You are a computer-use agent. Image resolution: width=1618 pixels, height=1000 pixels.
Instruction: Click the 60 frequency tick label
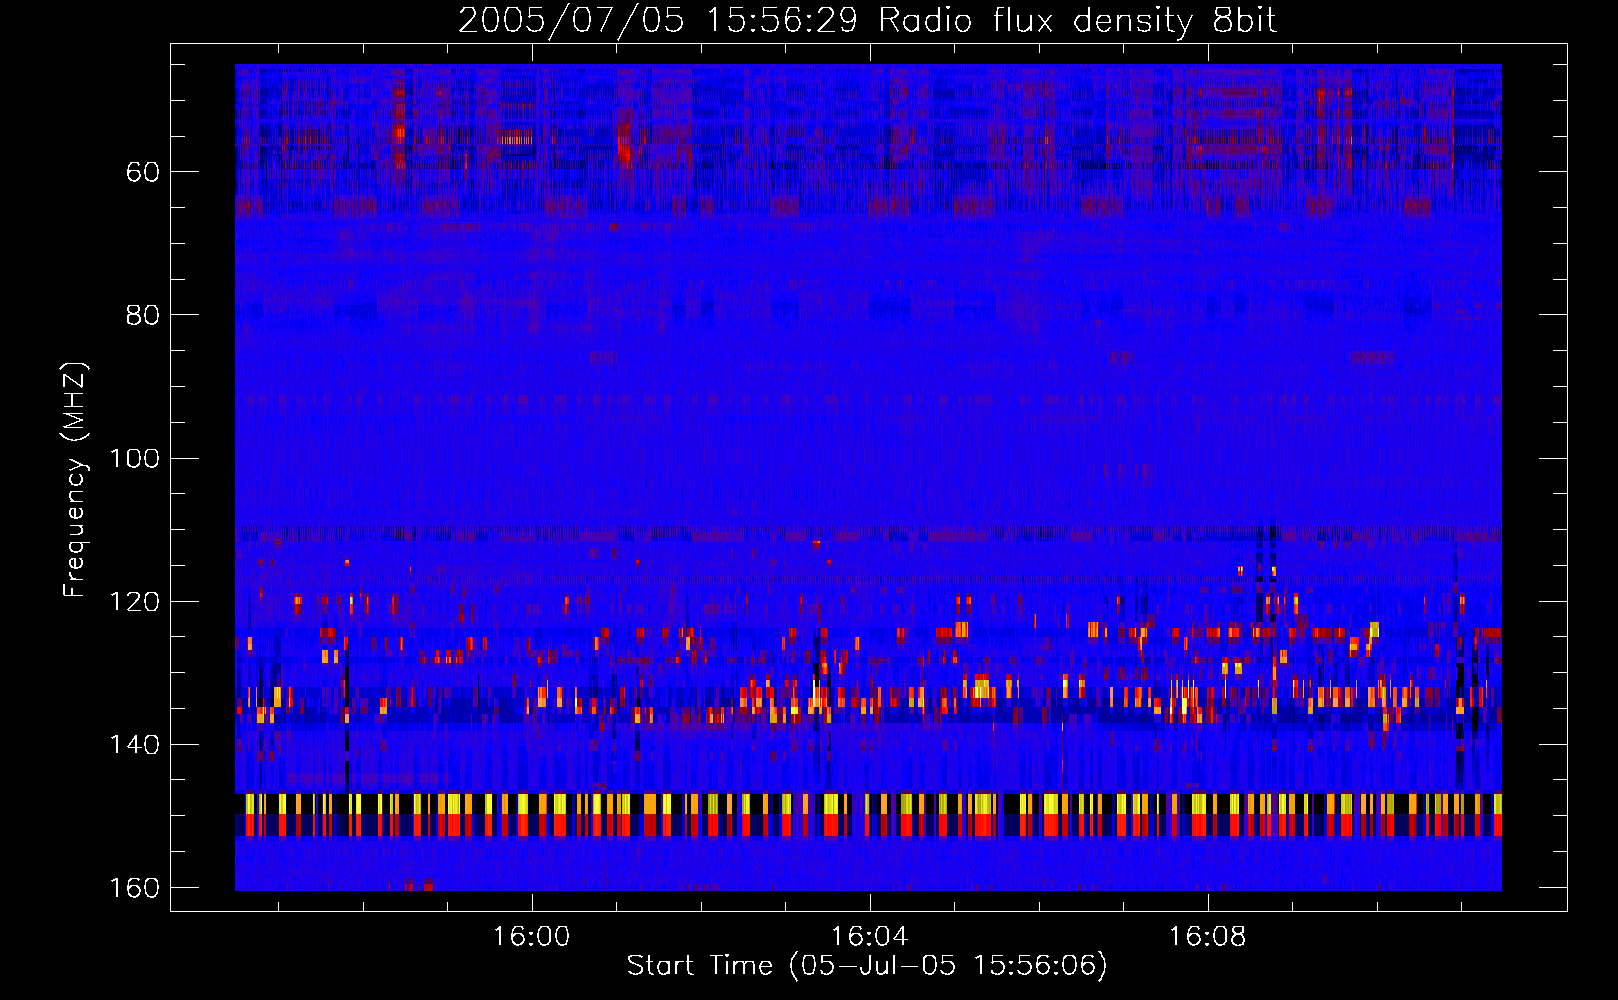143,172
